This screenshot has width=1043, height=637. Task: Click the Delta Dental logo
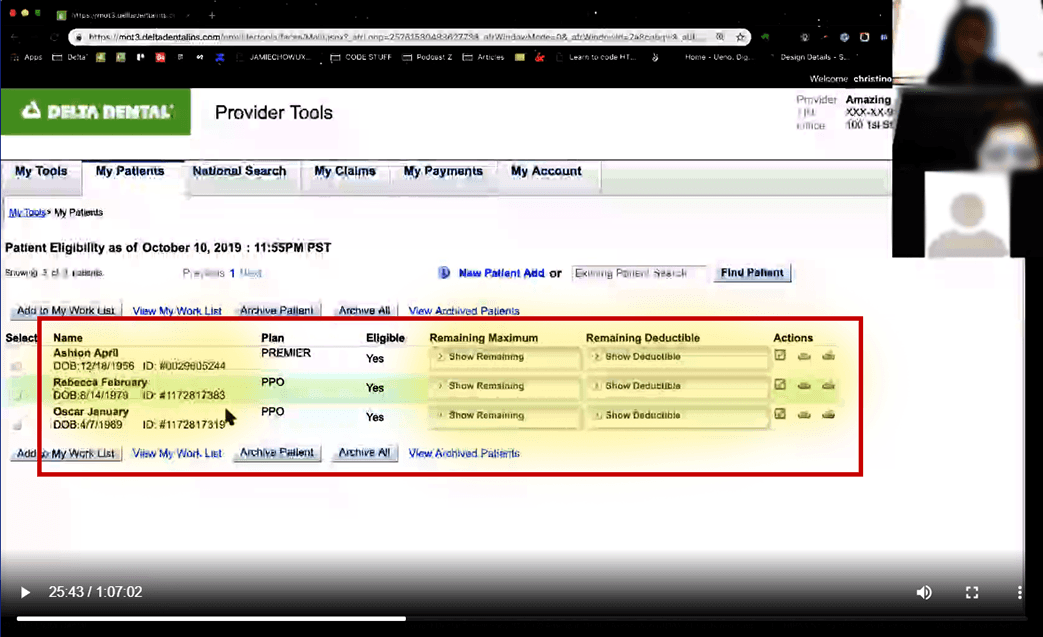96,112
